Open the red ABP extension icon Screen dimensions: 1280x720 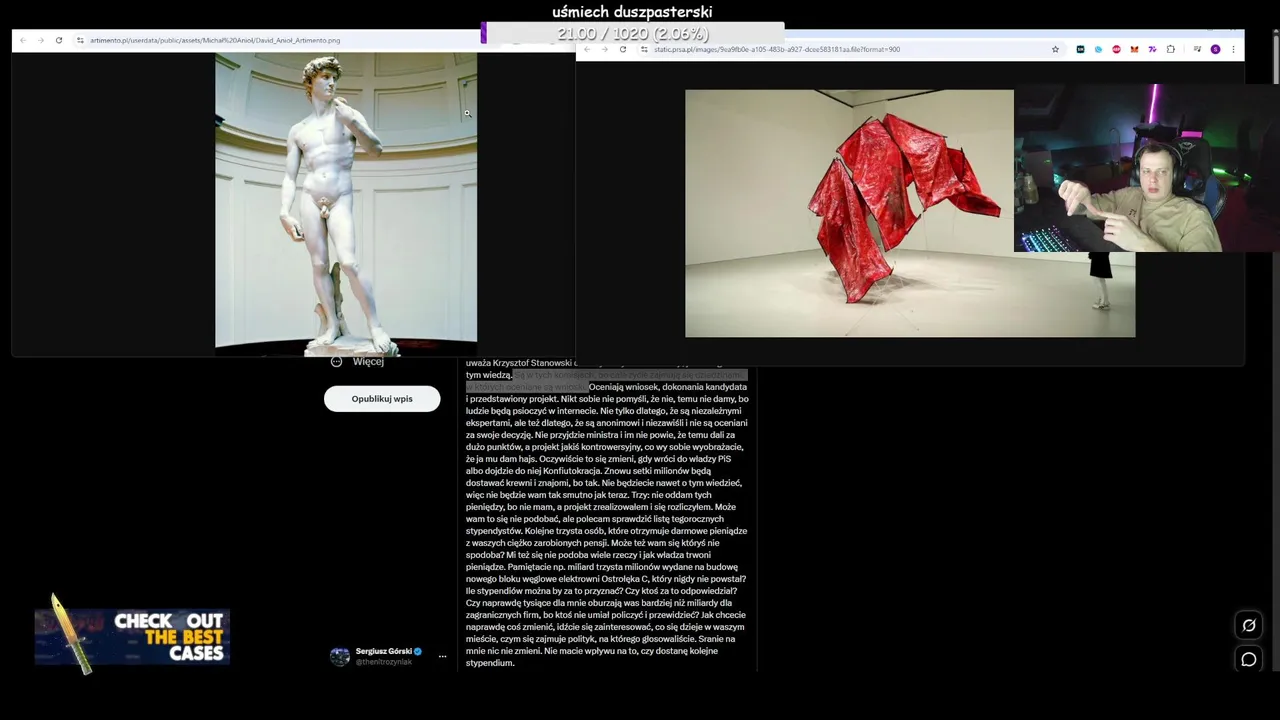click(x=1116, y=49)
